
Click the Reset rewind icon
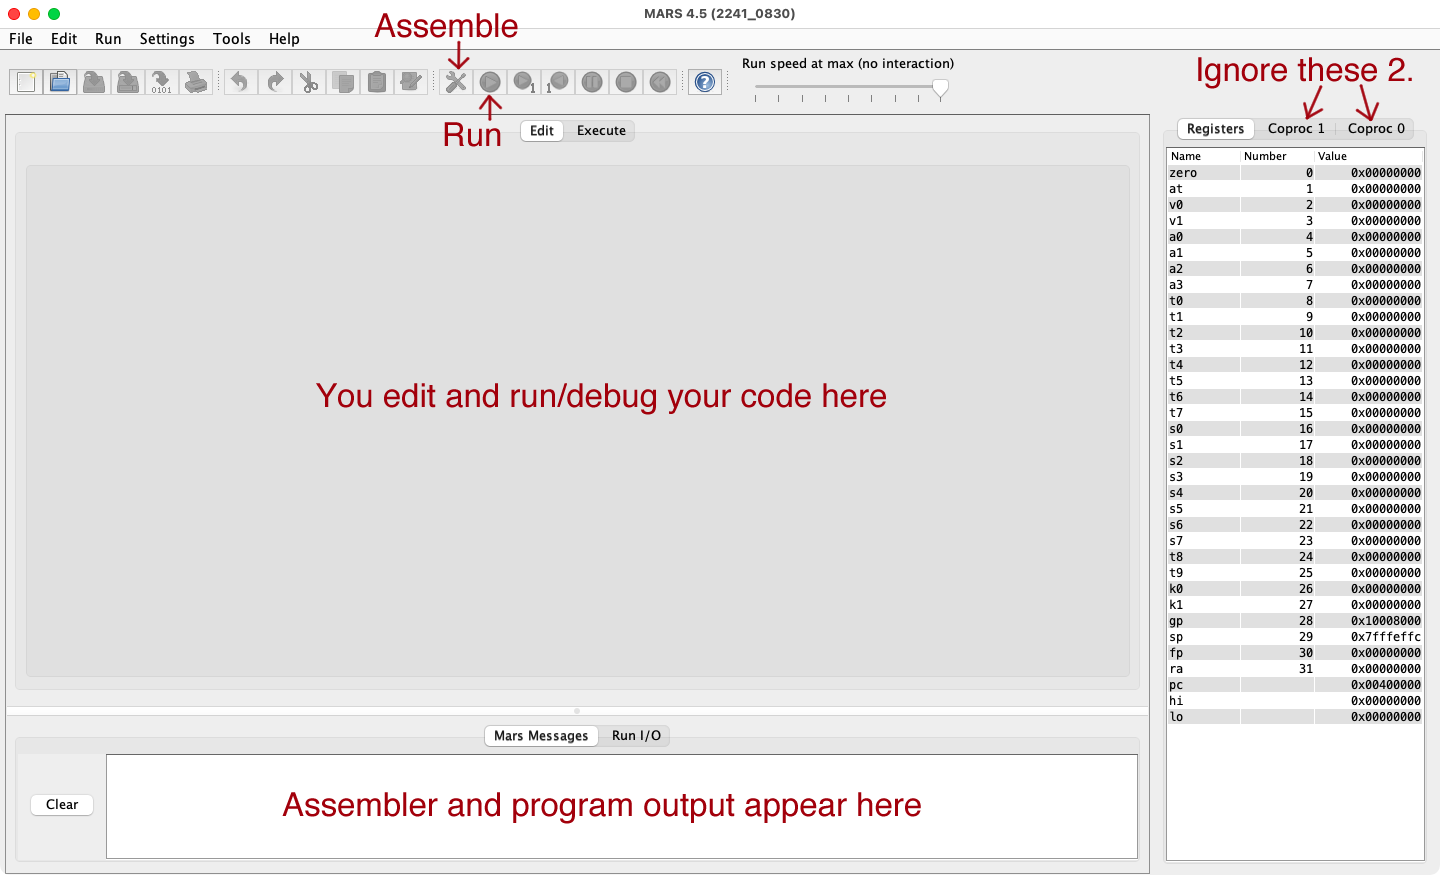coord(660,82)
